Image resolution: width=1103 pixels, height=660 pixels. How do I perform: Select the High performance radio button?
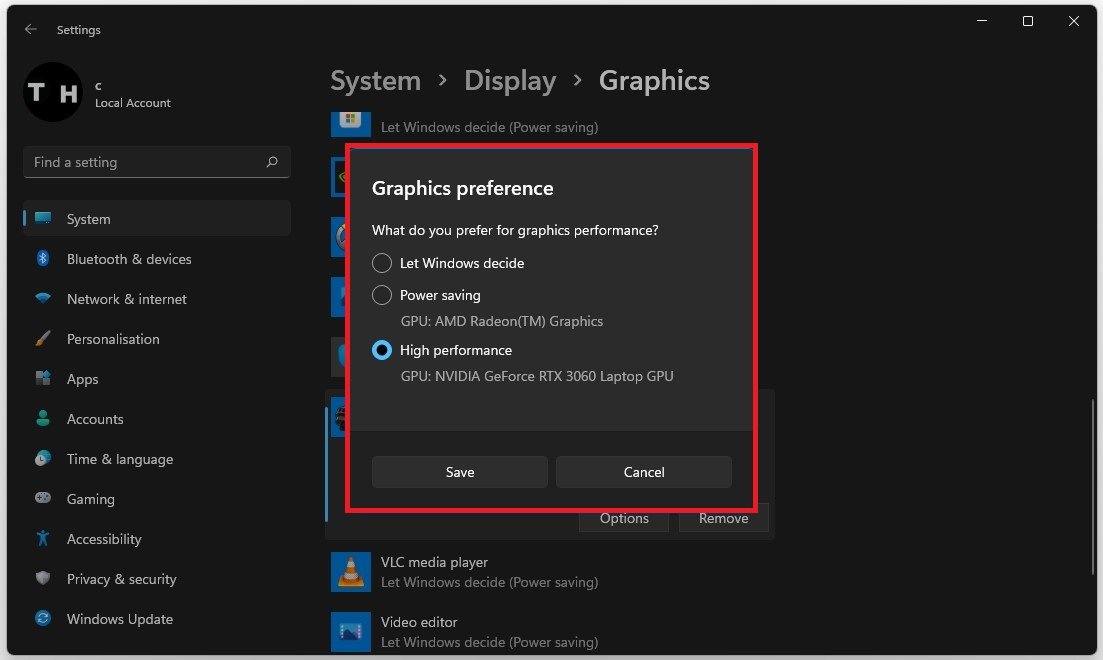tap(382, 350)
